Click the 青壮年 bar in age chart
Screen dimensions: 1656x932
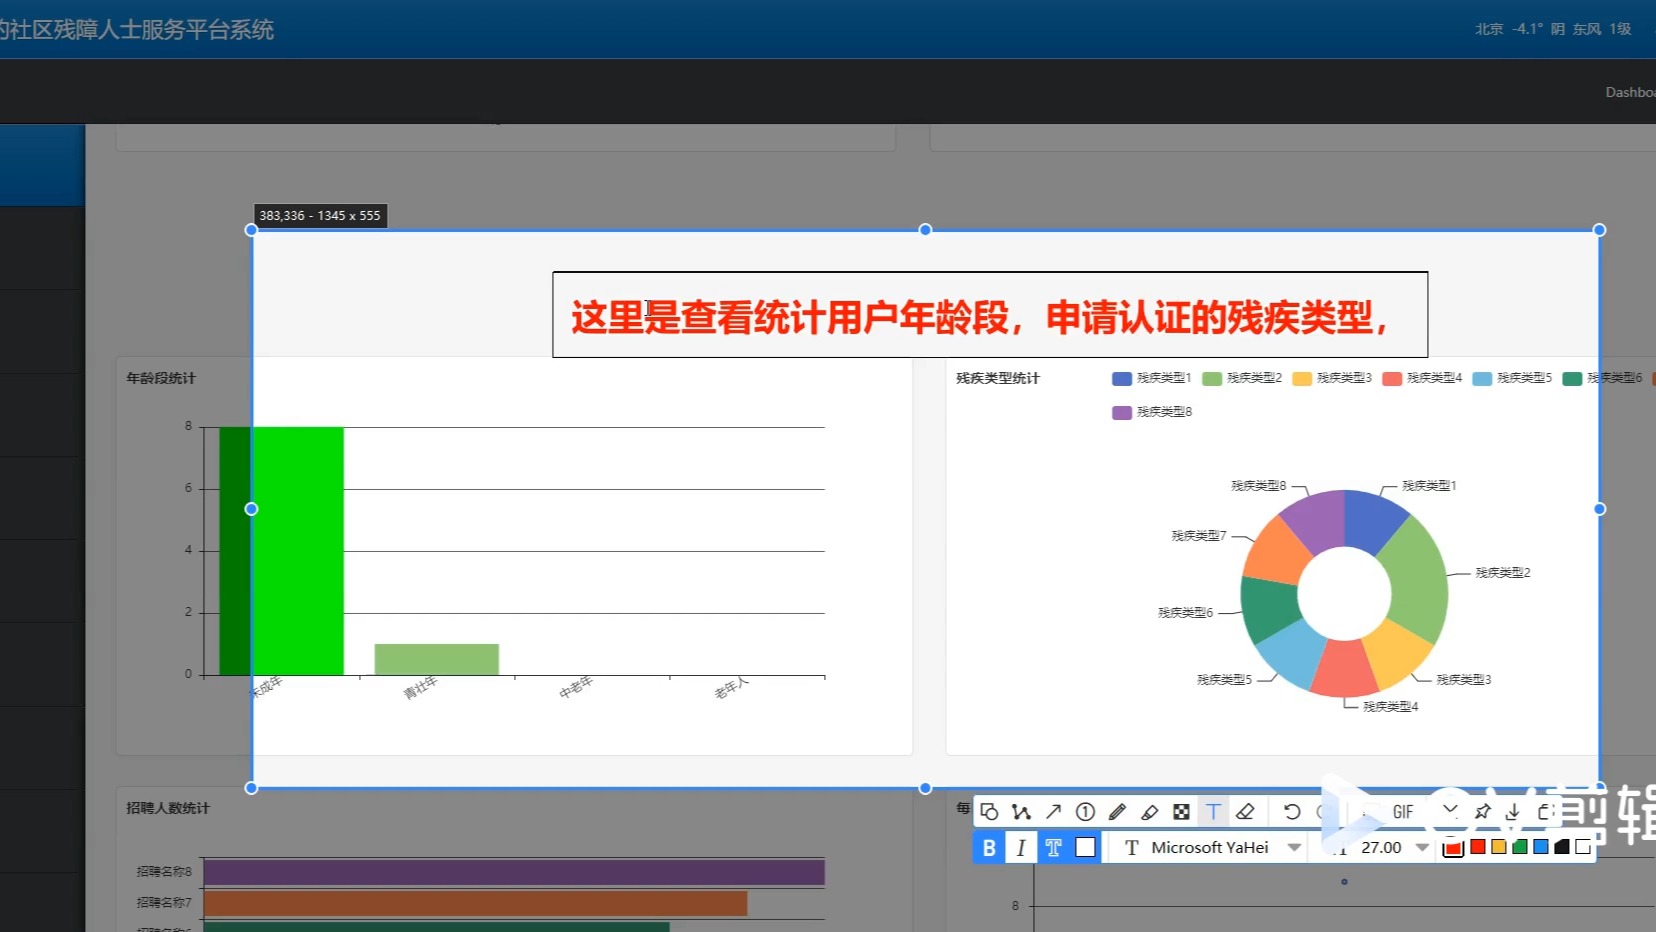pyautogui.click(x=436, y=659)
